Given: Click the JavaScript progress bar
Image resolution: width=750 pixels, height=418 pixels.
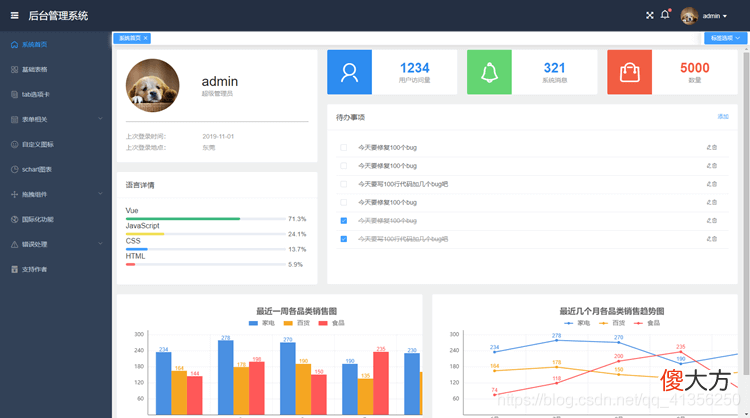Looking at the screenshot, I should point(206,234).
